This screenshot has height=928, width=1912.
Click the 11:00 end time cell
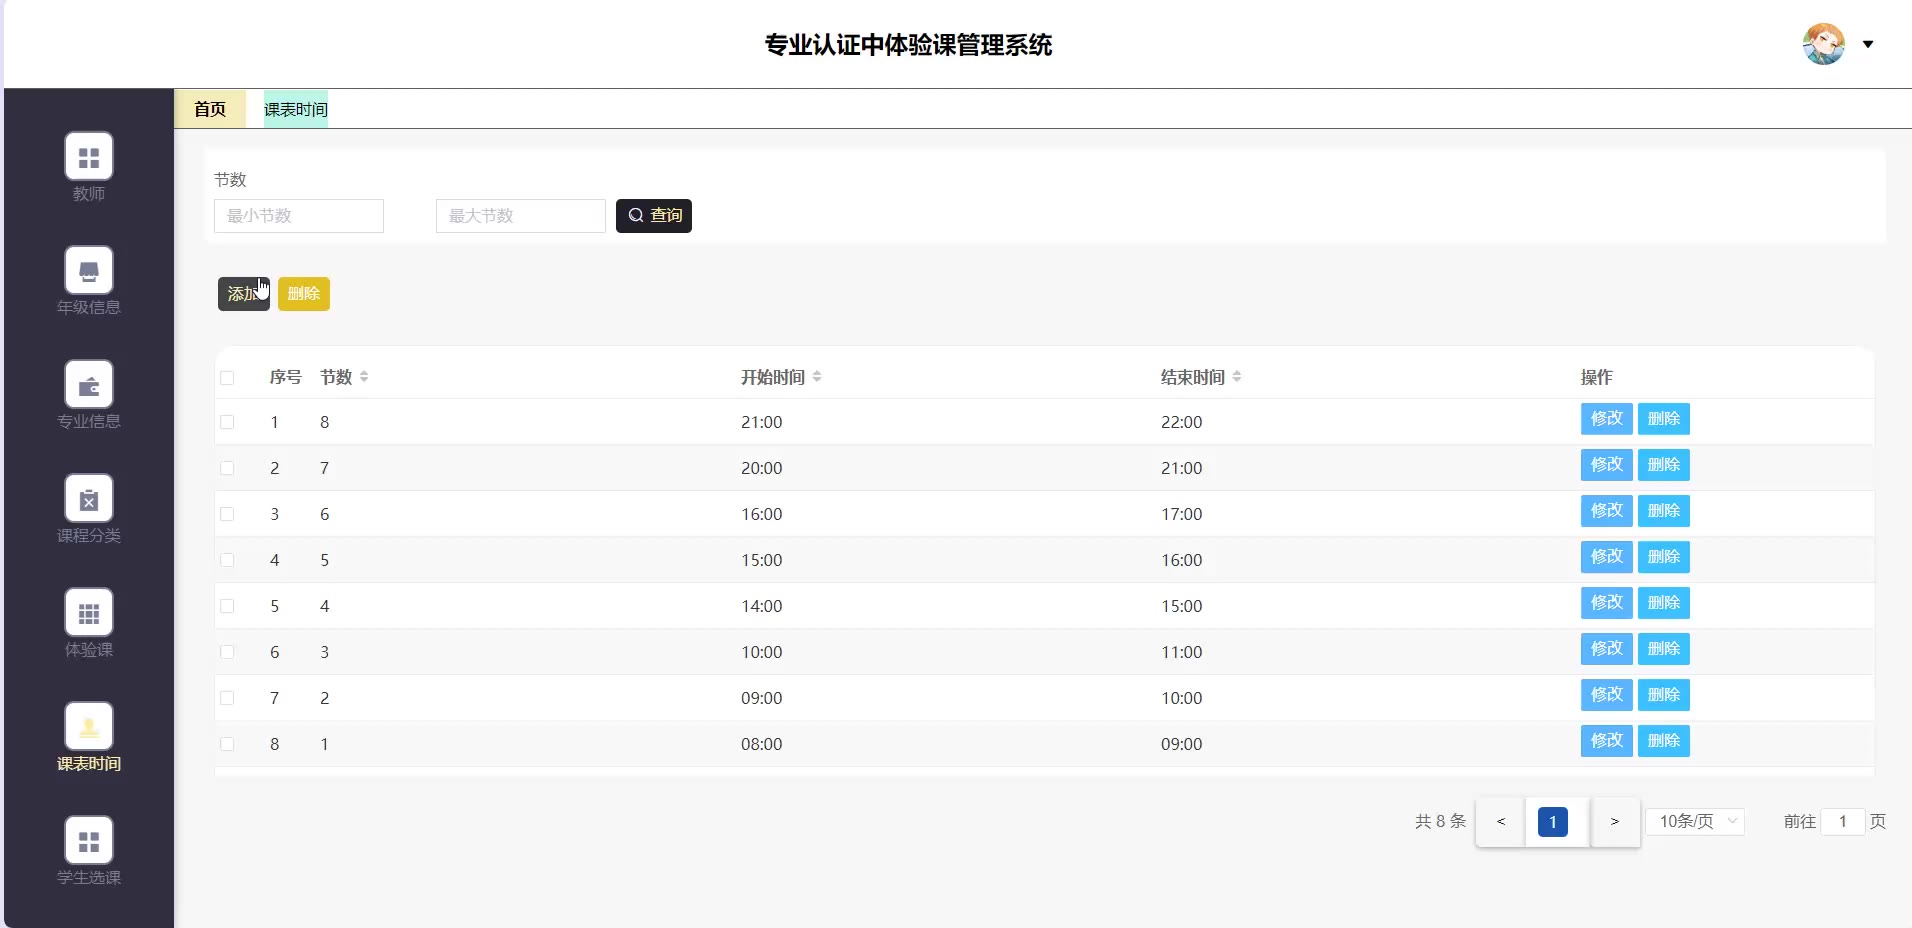coord(1182,652)
